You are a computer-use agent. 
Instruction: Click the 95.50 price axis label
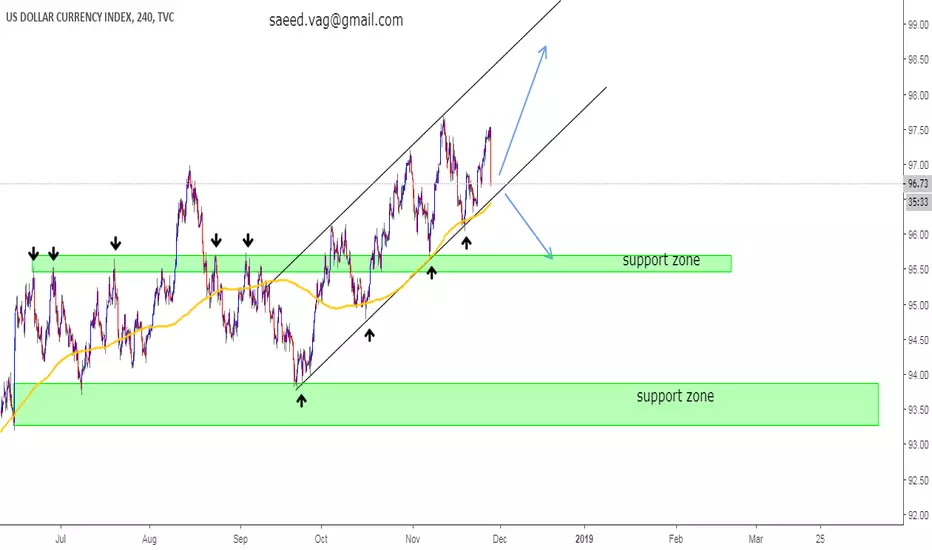(x=917, y=270)
